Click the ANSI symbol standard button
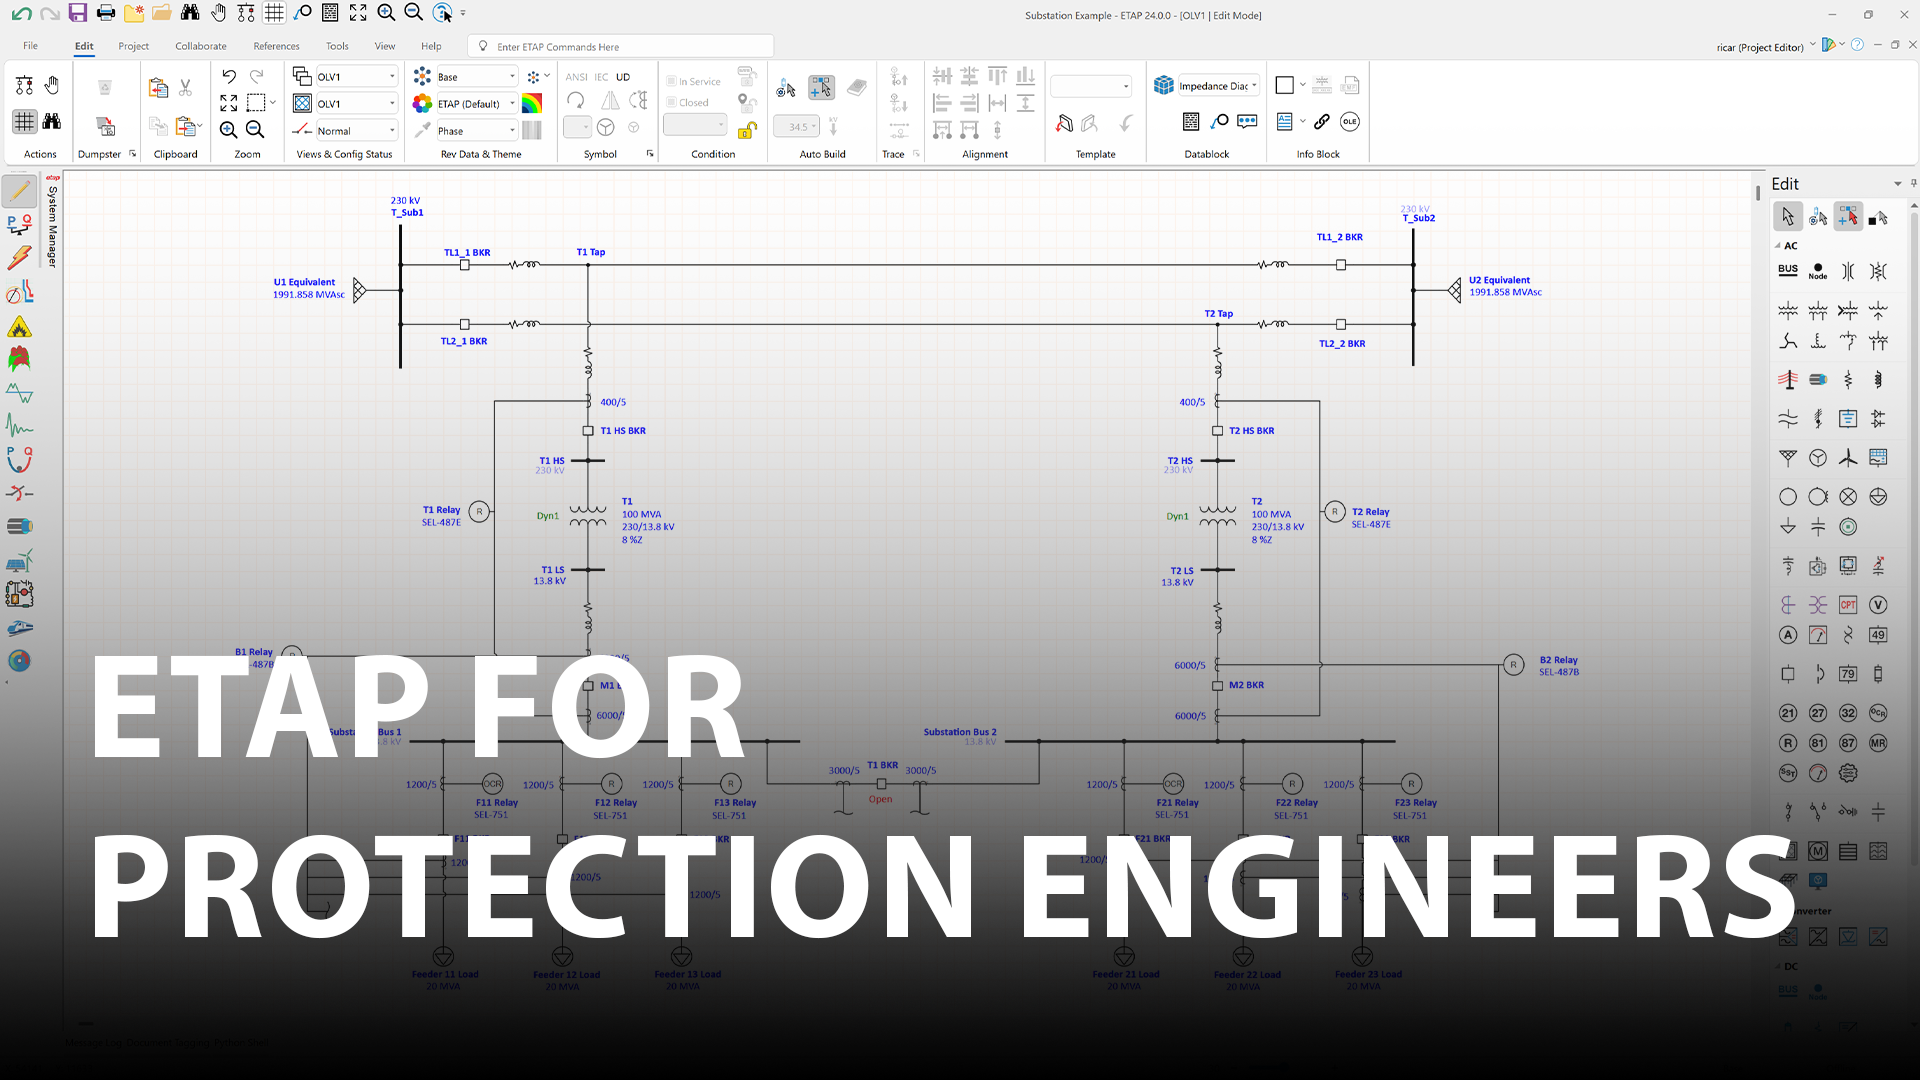 click(x=576, y=77)
